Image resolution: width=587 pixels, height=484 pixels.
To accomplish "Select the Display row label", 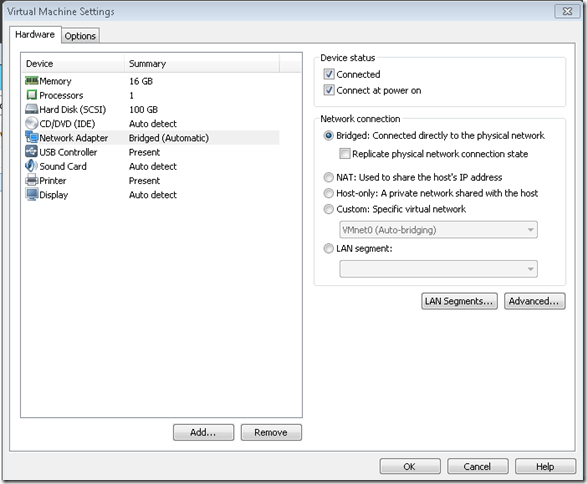I will point(54,195).
